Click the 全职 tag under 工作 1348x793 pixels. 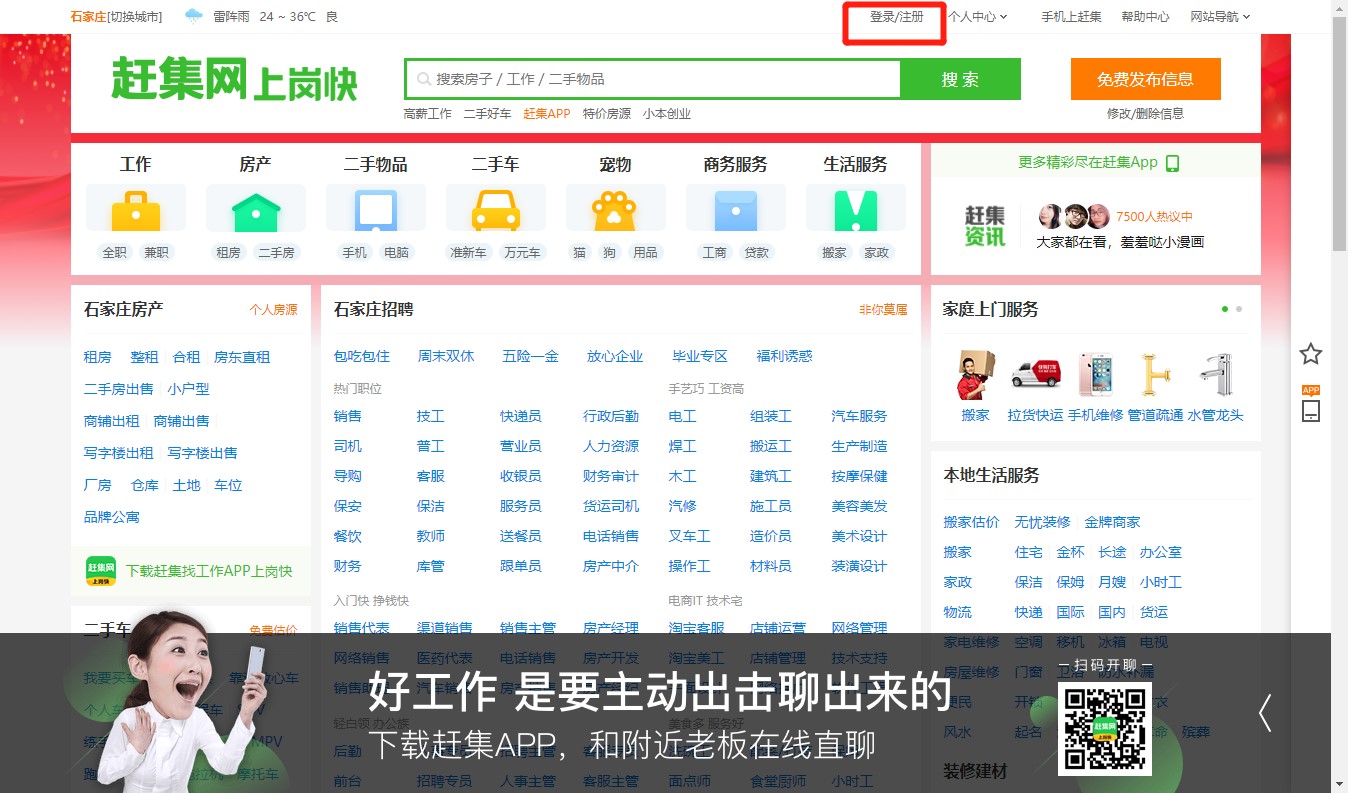click(x=115, y=253)
